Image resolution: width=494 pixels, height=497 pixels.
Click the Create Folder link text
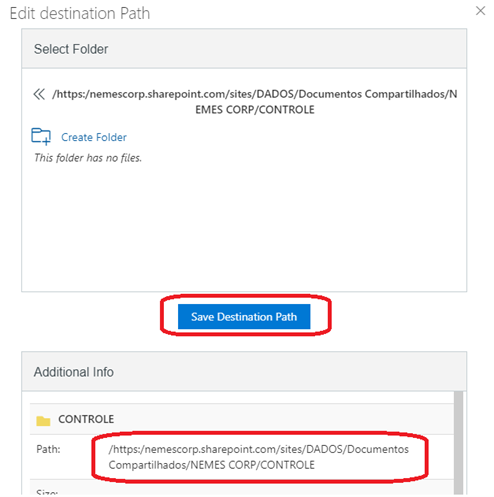(94, 137)
